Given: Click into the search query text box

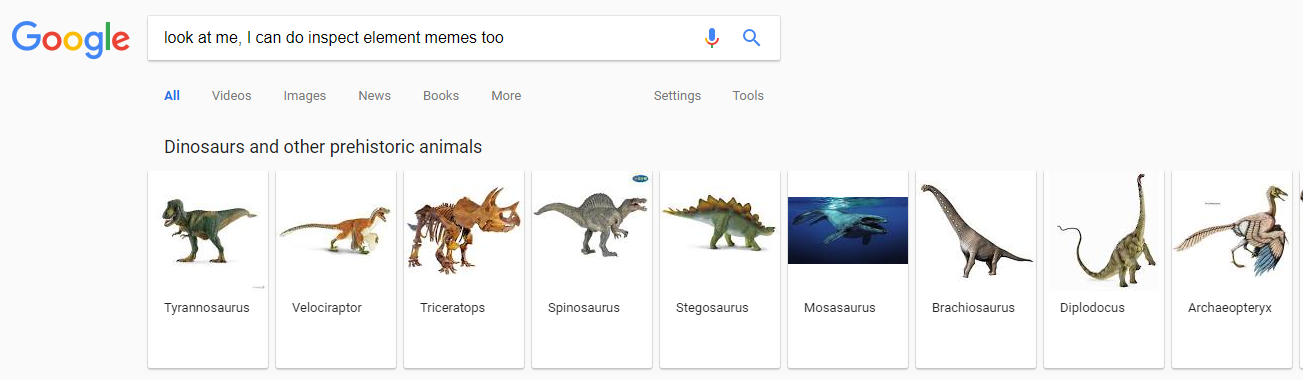Looking at the screenshot, I should (x=425, y=38).
